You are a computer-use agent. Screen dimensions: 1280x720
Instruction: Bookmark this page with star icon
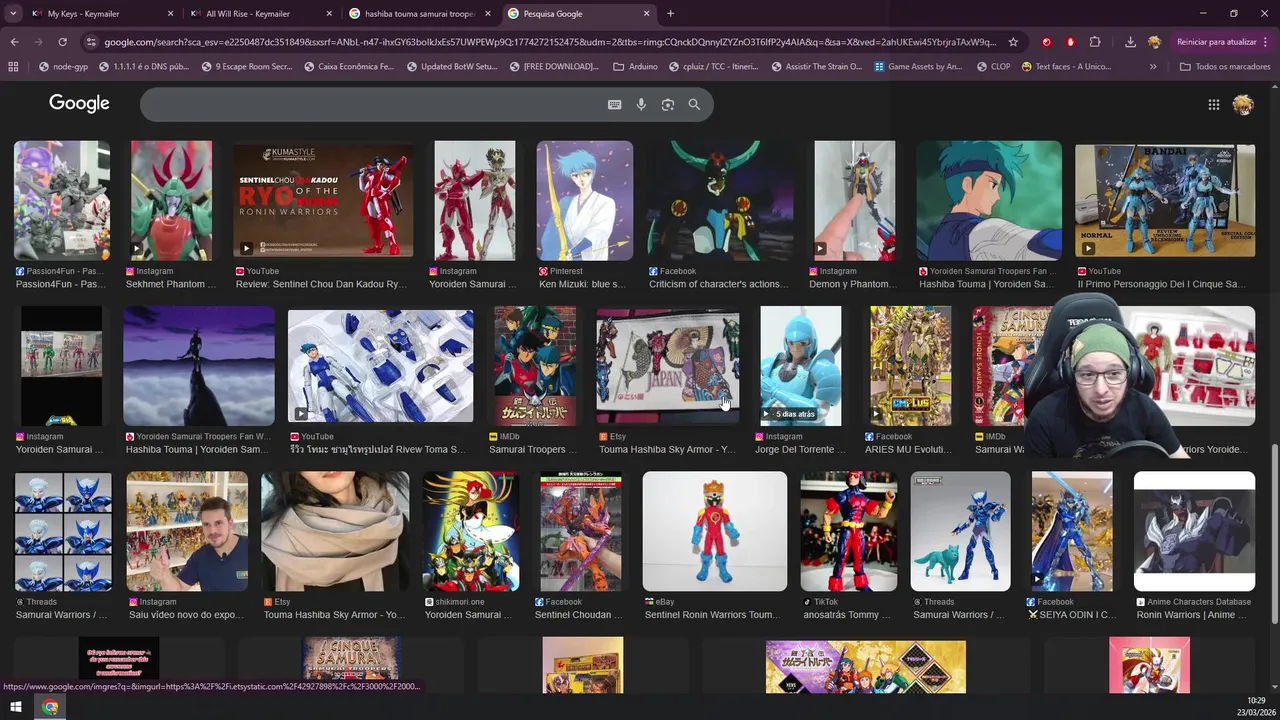(x=1013, y=42)
